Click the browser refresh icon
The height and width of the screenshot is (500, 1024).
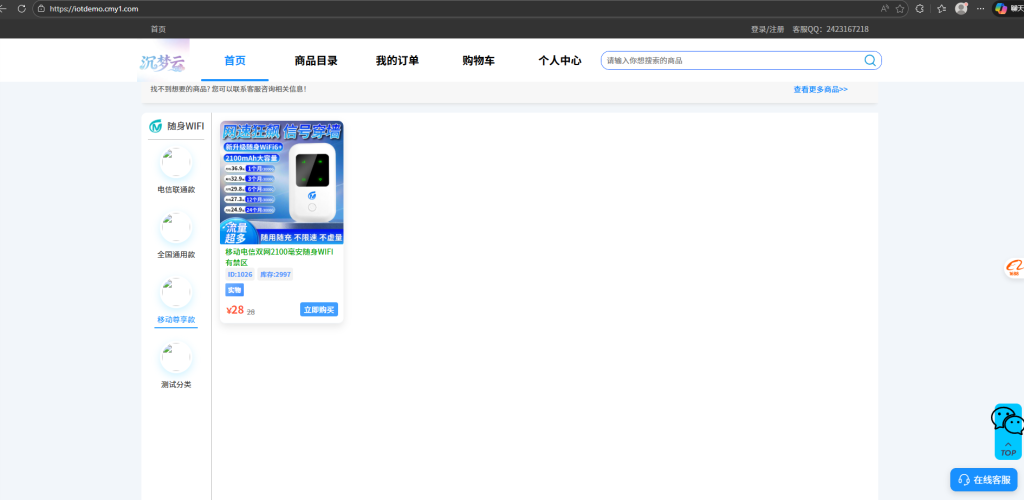(x=22, y=8)
